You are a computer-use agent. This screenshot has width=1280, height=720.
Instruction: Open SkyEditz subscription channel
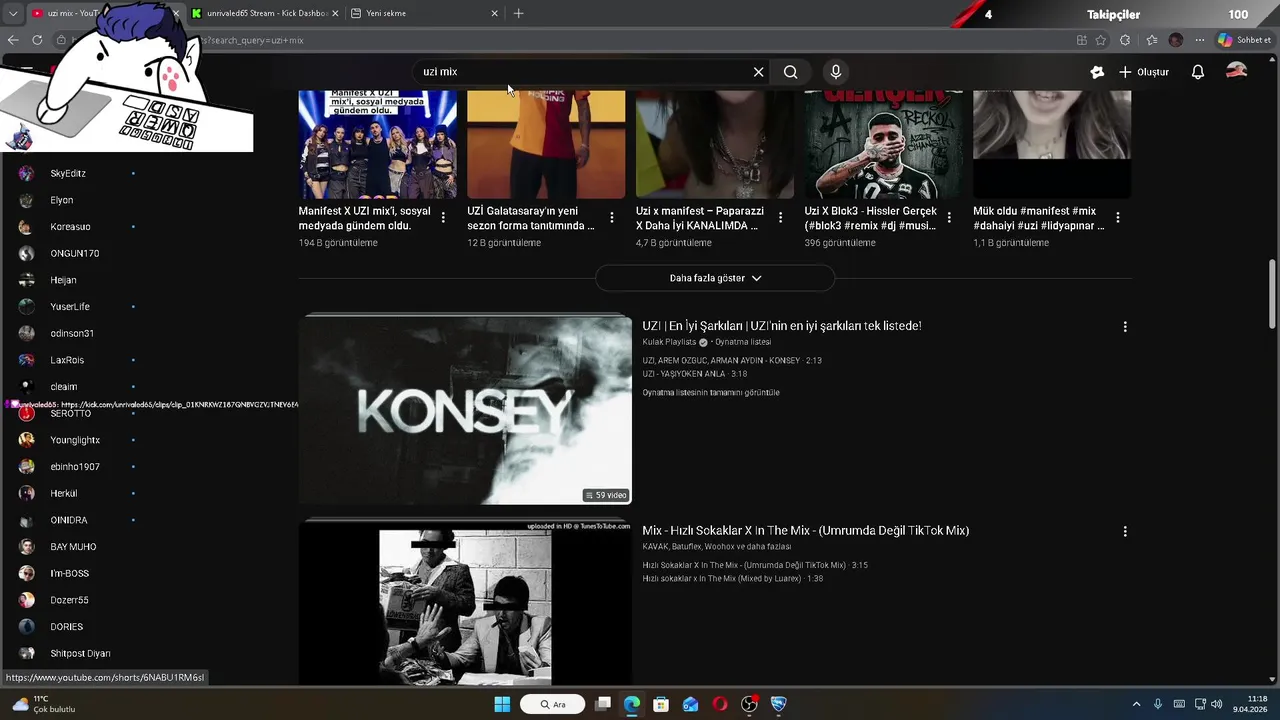pyautogui.click(x=70, y=173)
